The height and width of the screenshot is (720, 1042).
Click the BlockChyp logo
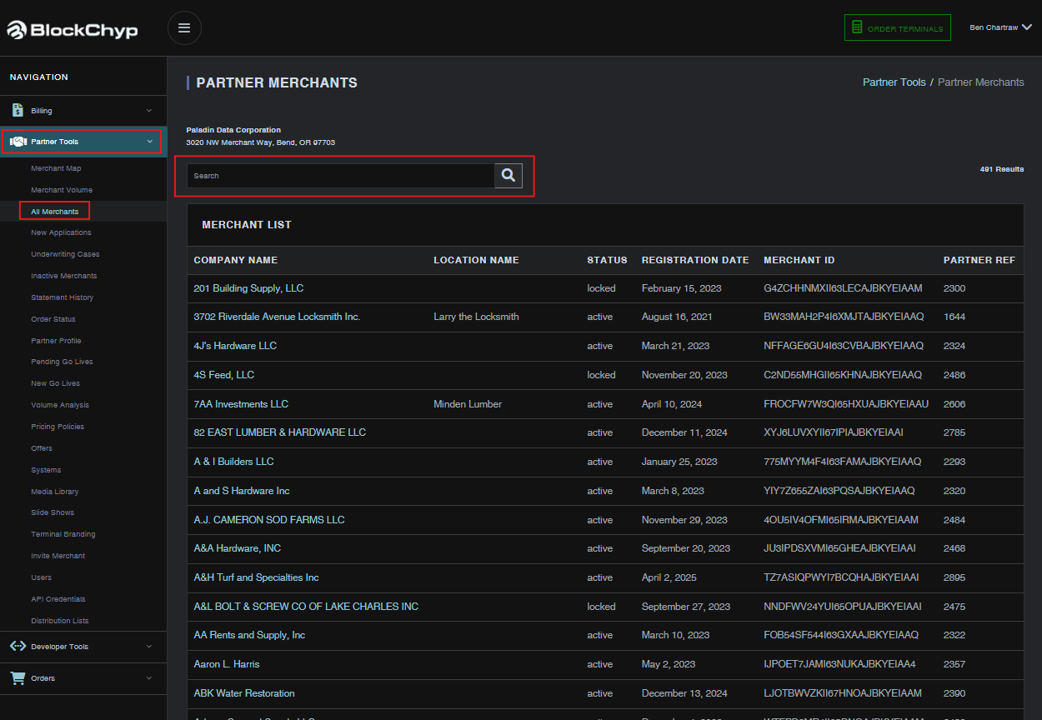pyautogui.click(x=72, y=30)
